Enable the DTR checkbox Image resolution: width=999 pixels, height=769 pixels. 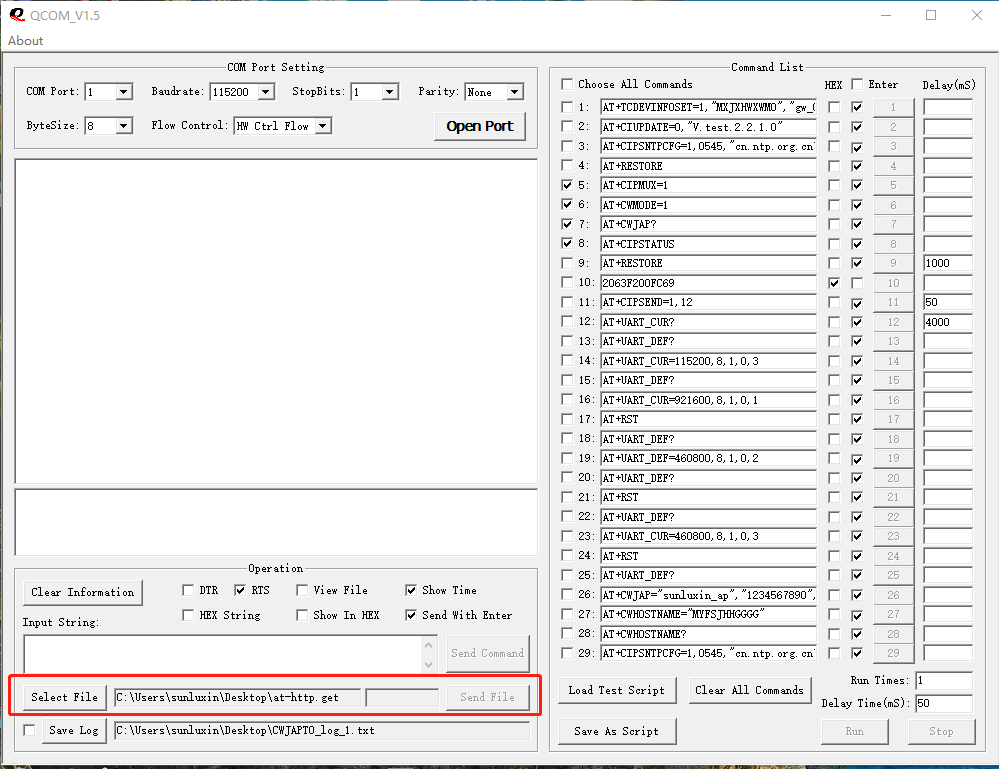pos(188,590)
